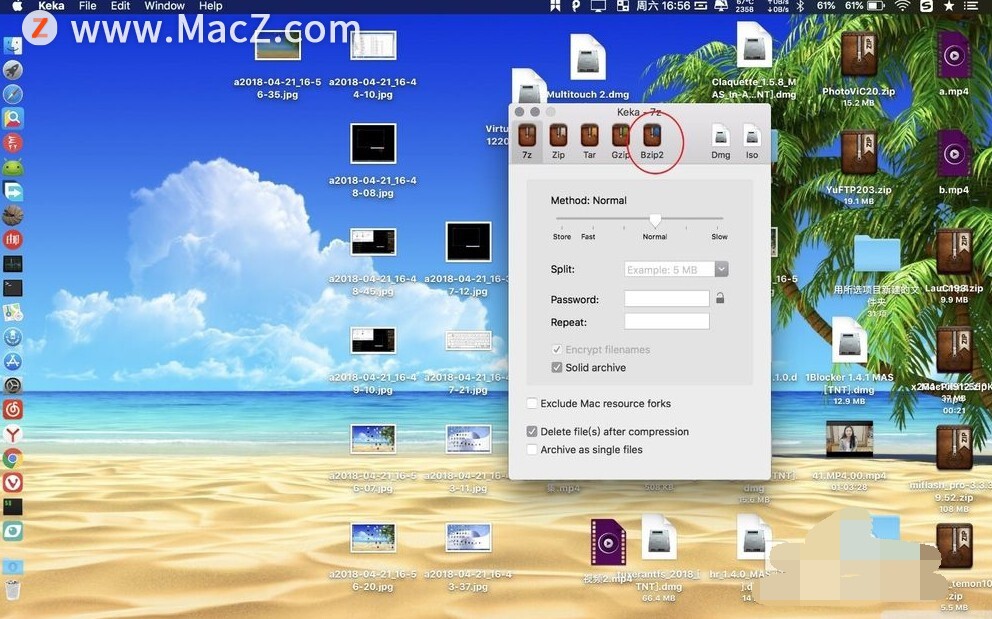This screenshot has width=992, height=619.
Task: Disable Delete file(s) after compression
Action: click(x=532, y=431)
